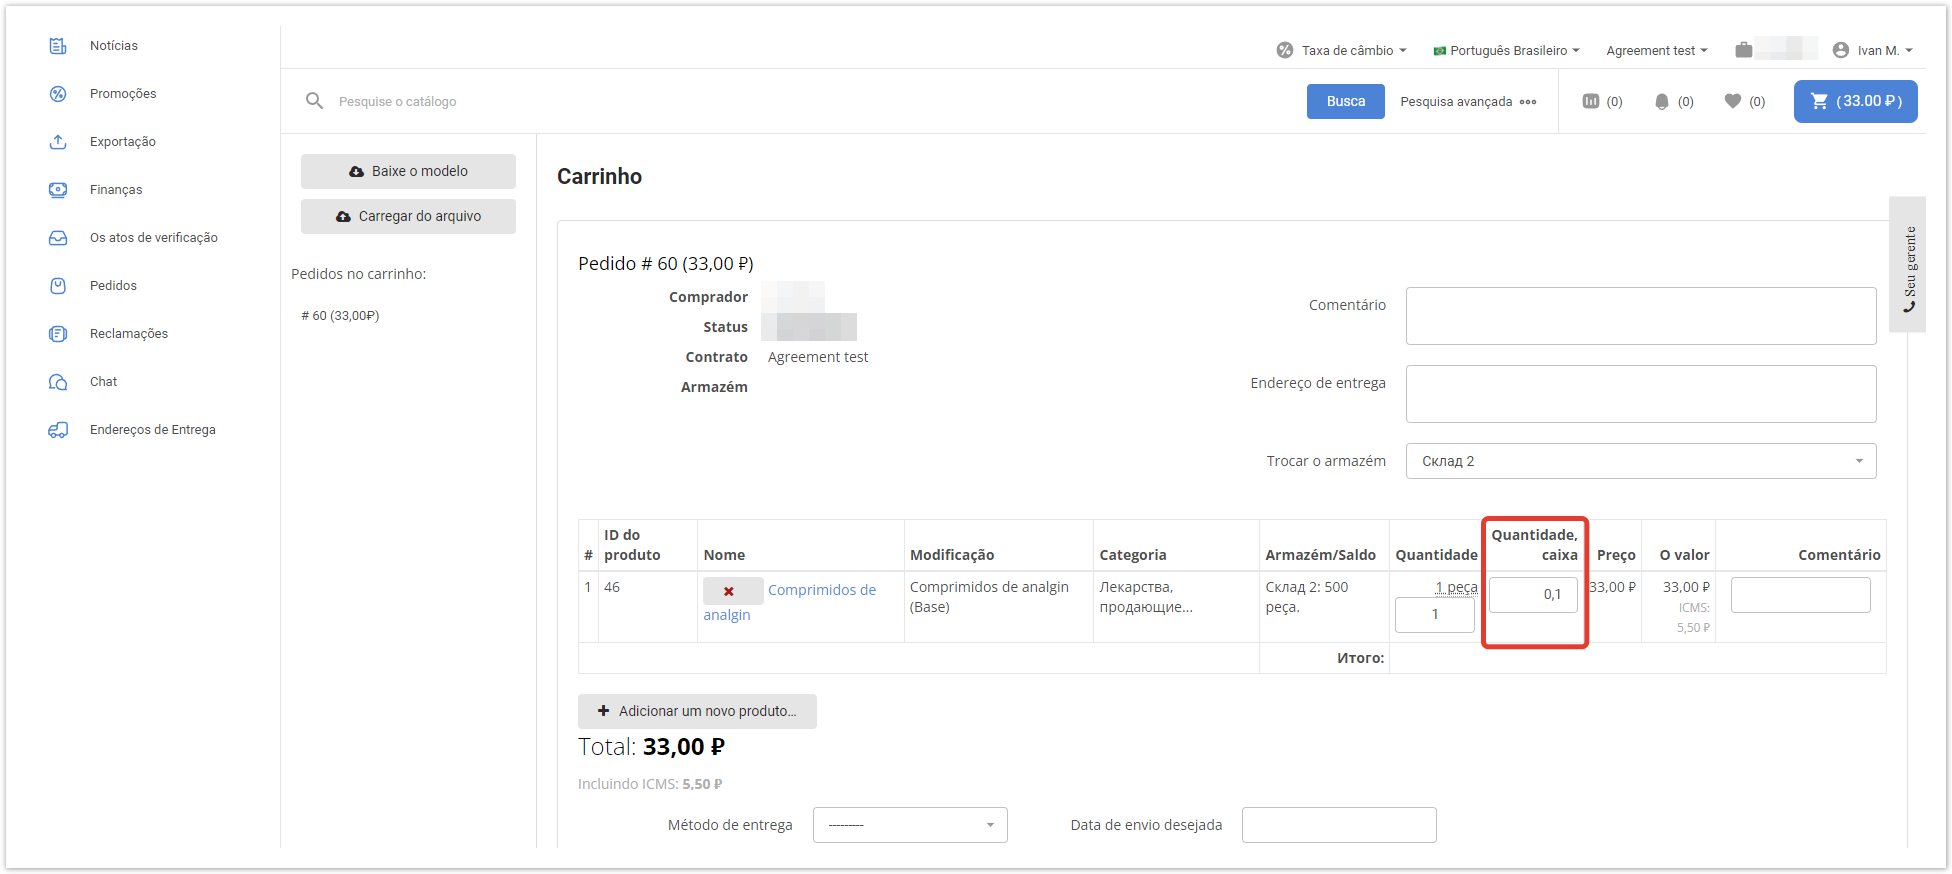This screenshot has height=874, width=1952.
Task: Open Promoções in the sidebar
Action: pyautogui.click(x=123, y=94)
